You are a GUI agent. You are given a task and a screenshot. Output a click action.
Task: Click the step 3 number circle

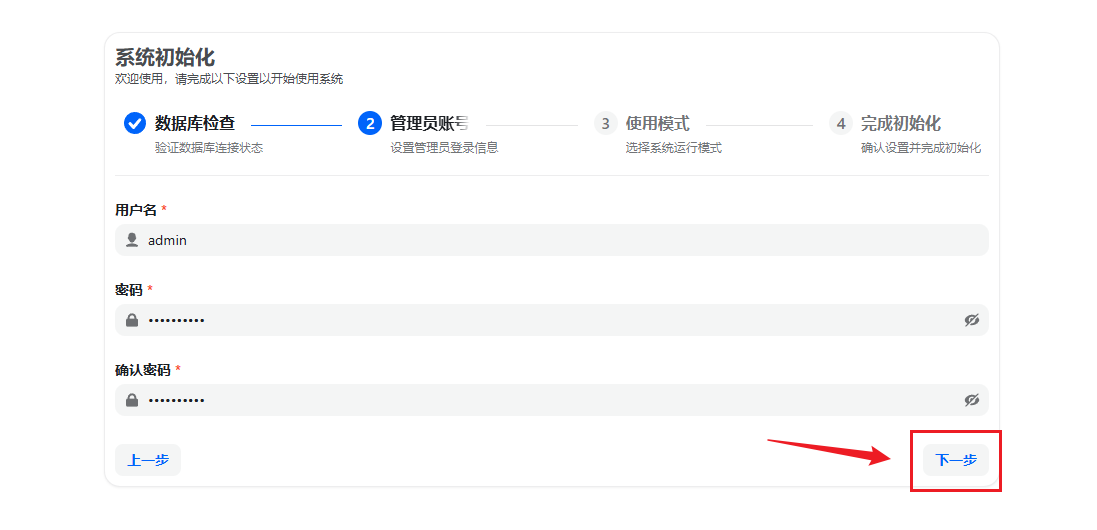[605, 123]
